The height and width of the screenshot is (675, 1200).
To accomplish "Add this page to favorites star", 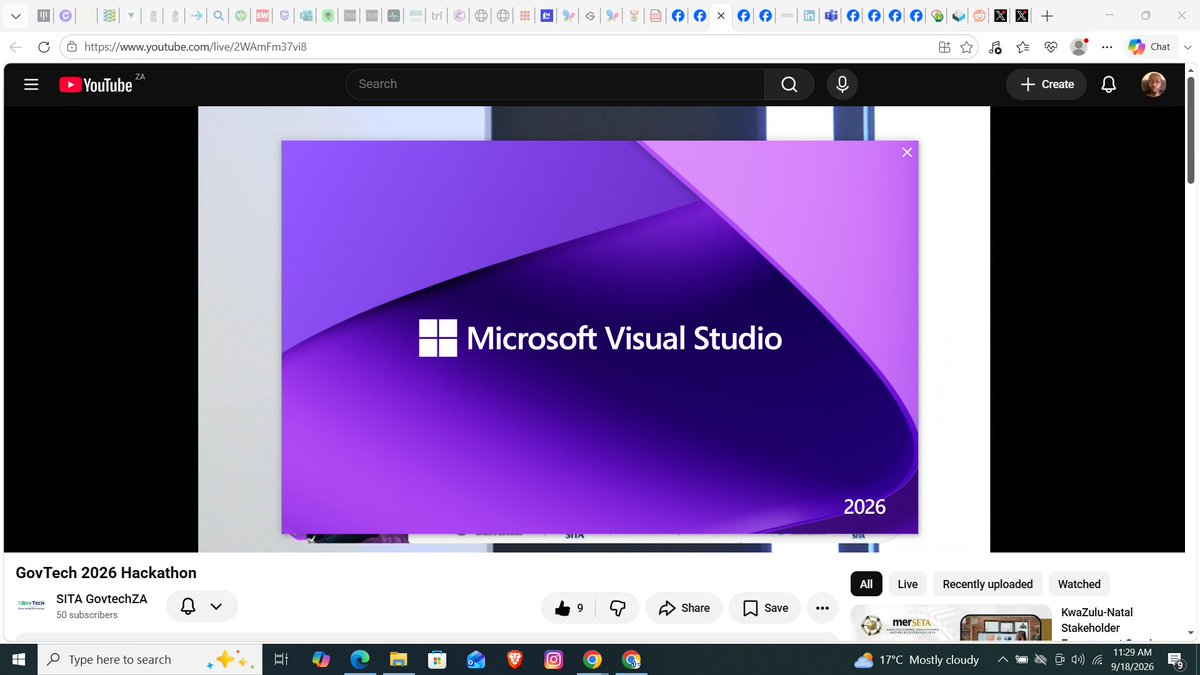I will 966,47.
